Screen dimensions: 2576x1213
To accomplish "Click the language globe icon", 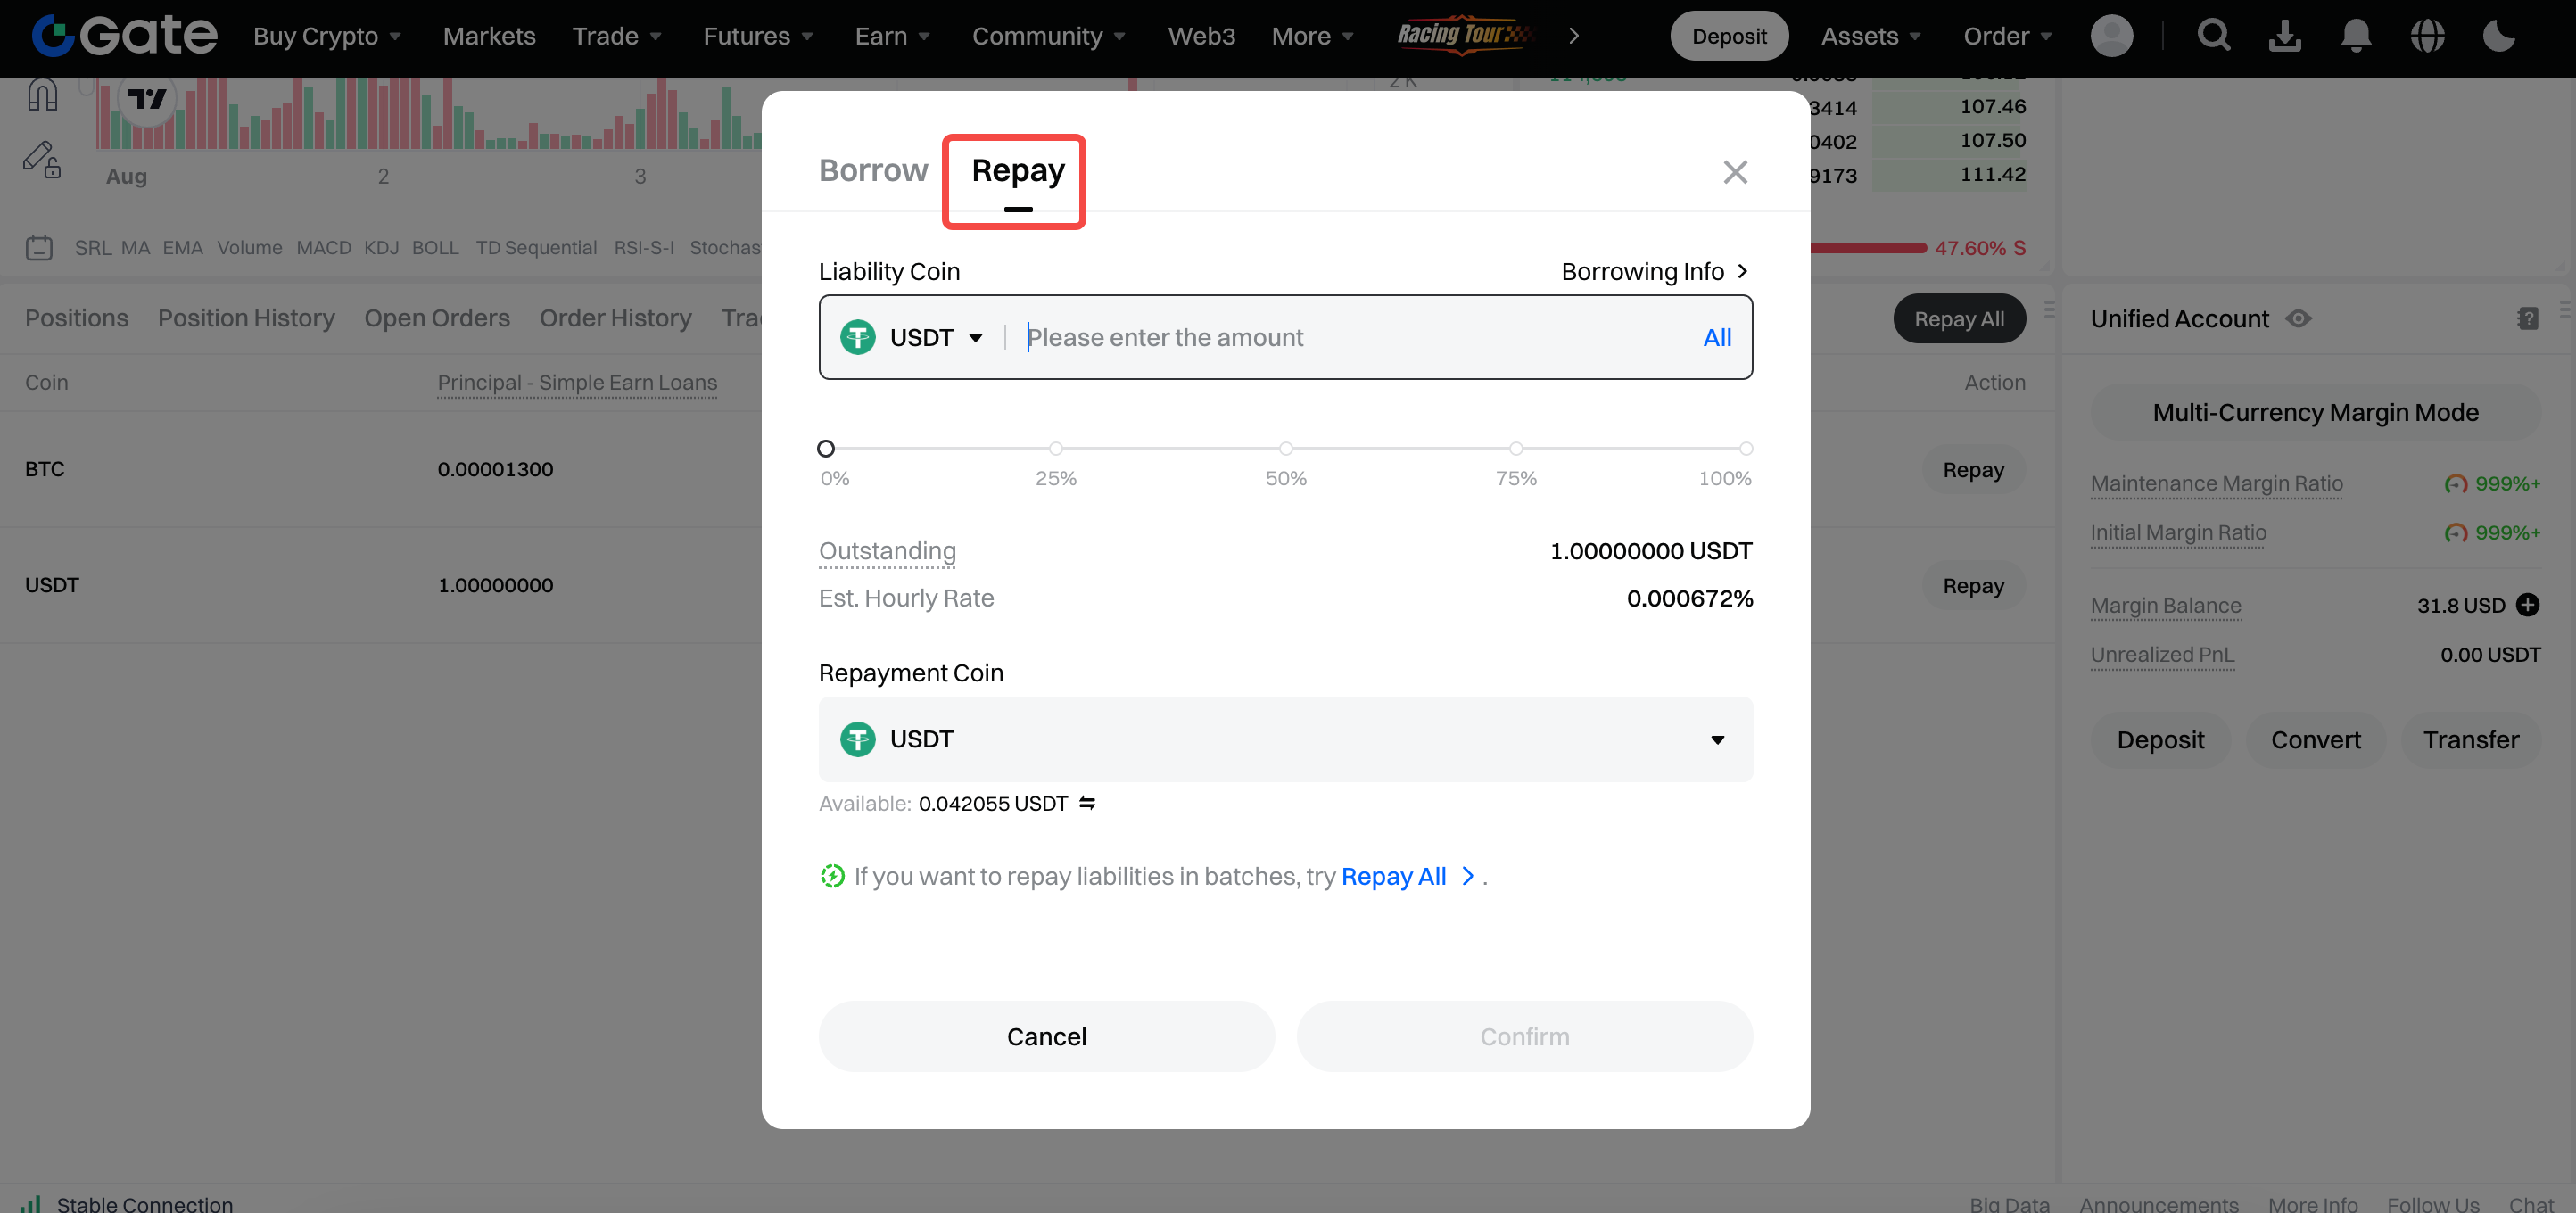I will [x=2427, y=36].
